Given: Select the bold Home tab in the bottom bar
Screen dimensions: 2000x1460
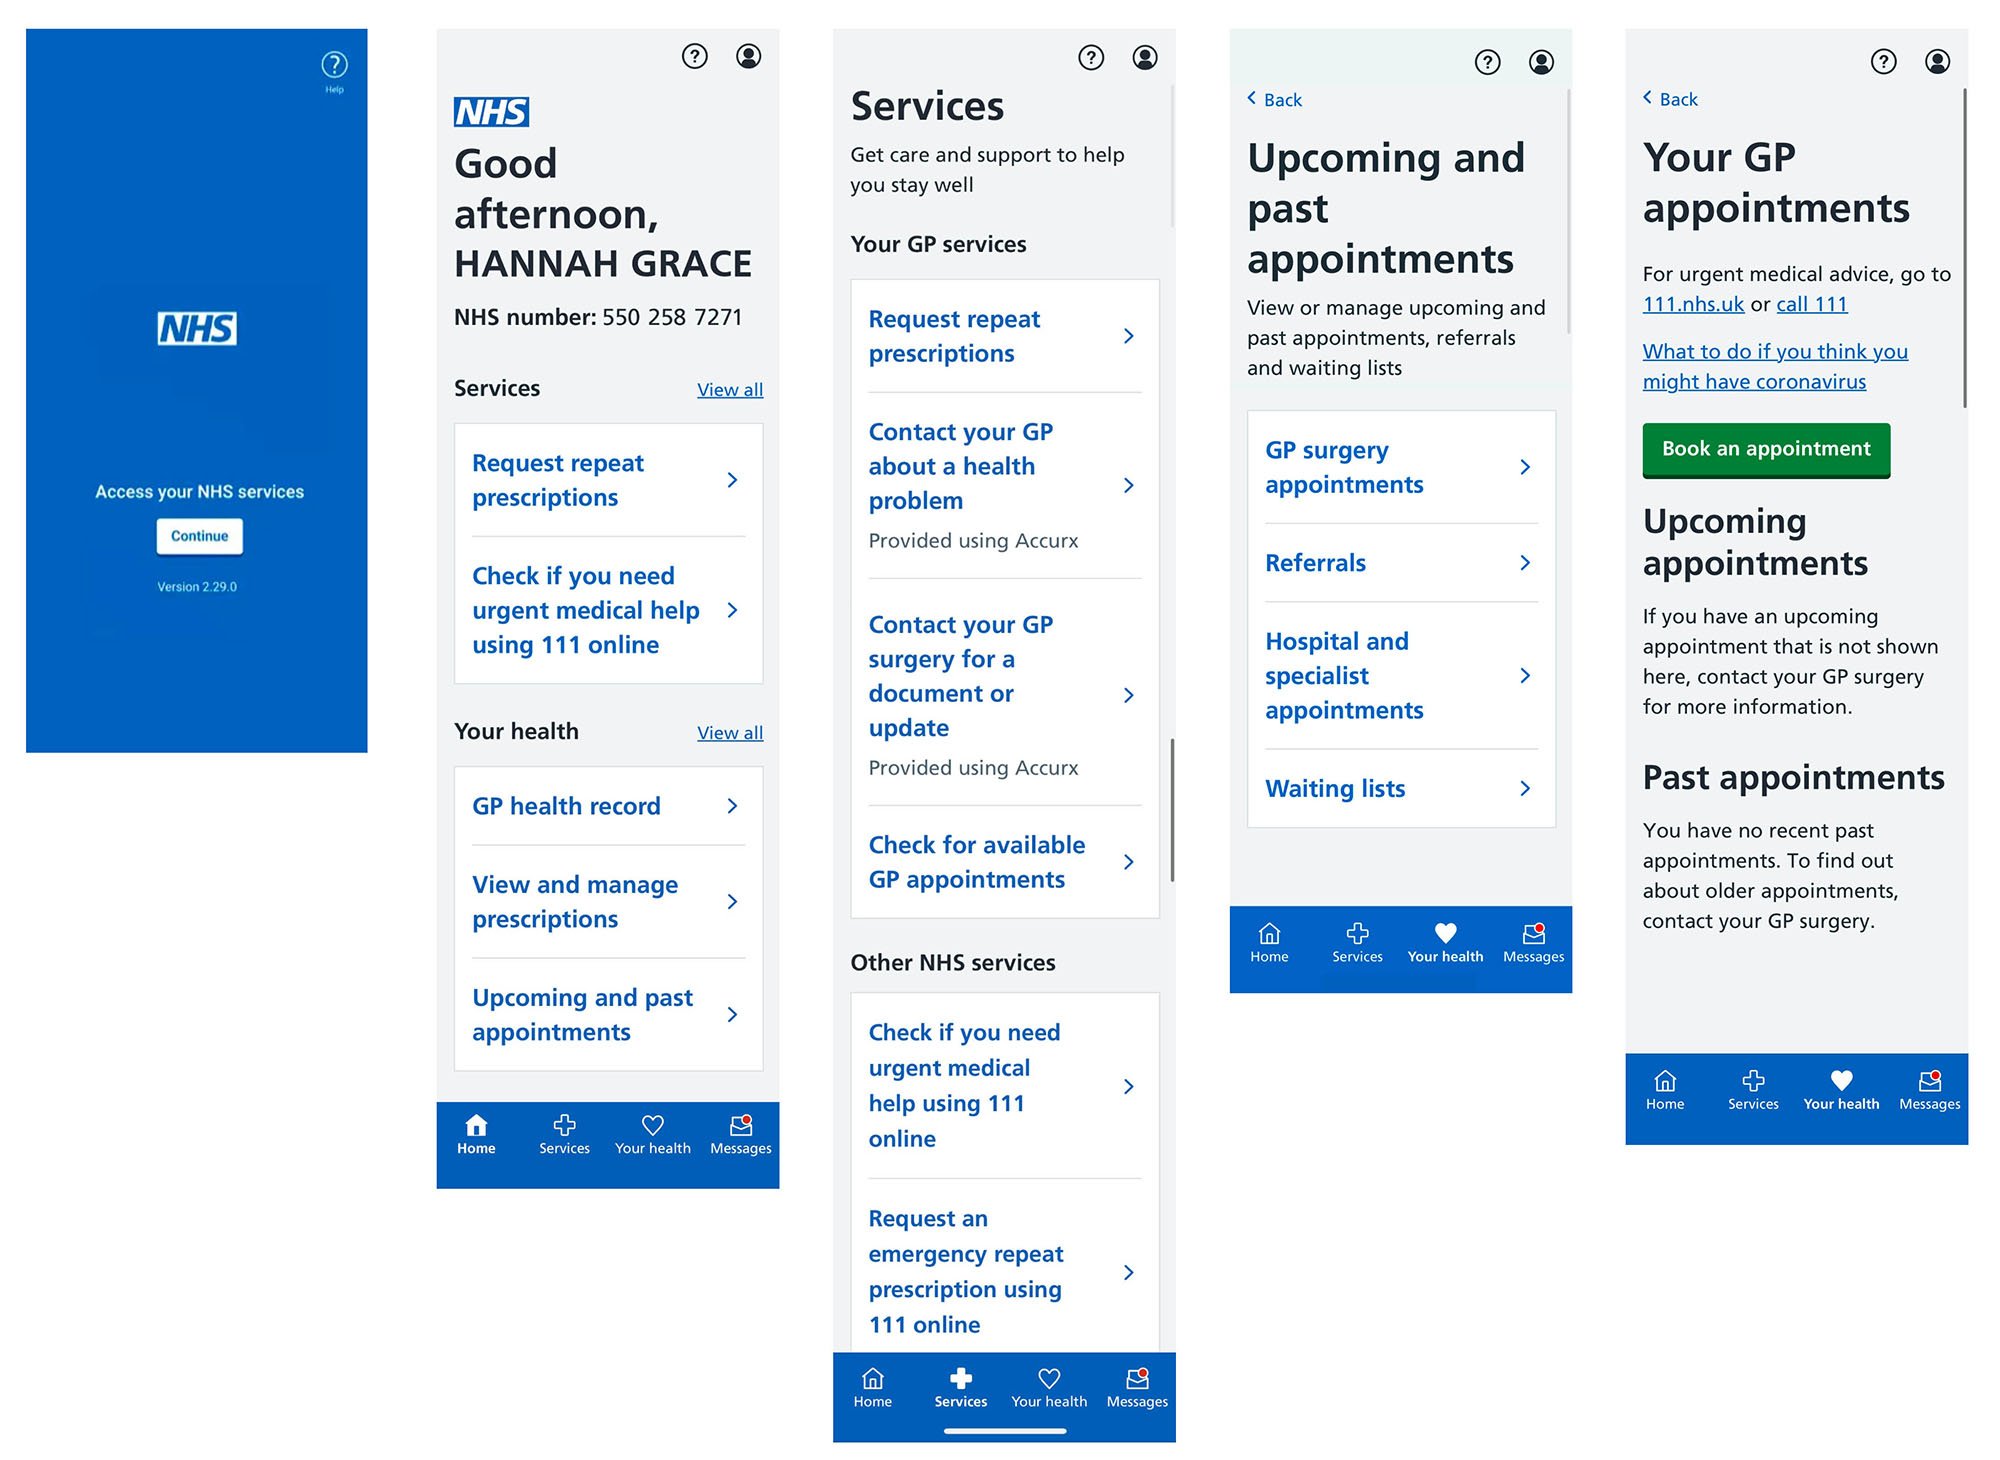Looking at the screenshot, I should click(x=476, y=1134).
